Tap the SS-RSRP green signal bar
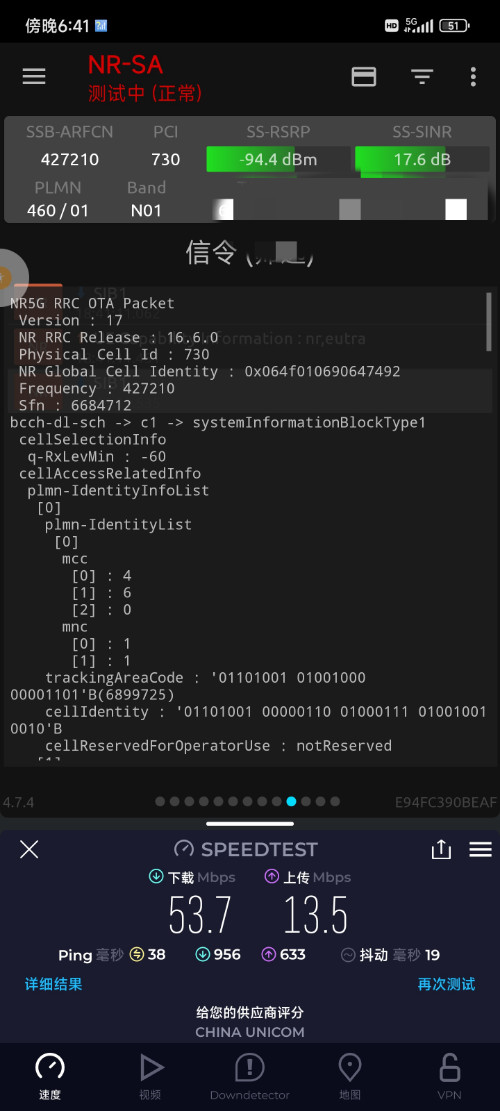Viewport: 500px width, 1111px height. coord(278,159)
